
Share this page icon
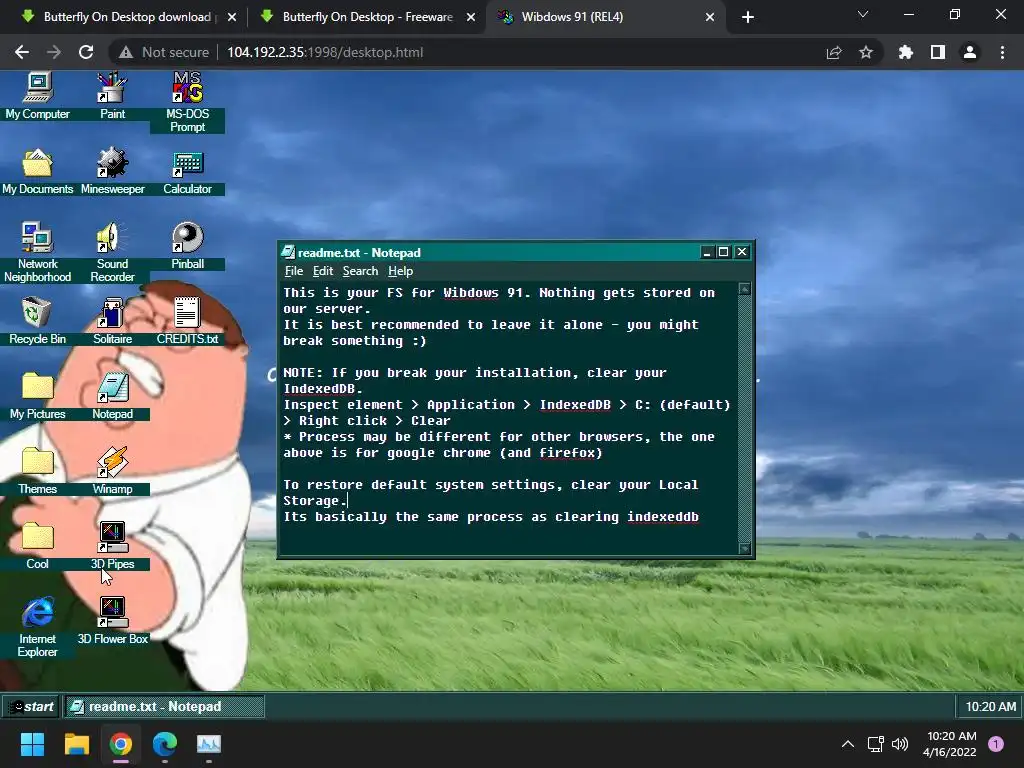[834, 52]
